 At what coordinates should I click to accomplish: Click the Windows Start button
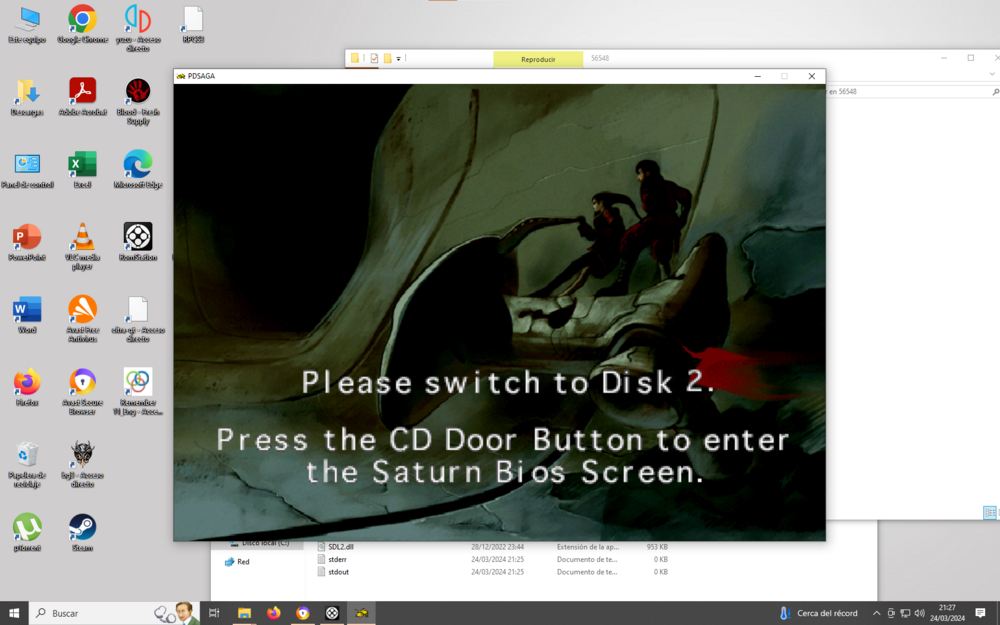pyautogui.click(x=14, y=613)
